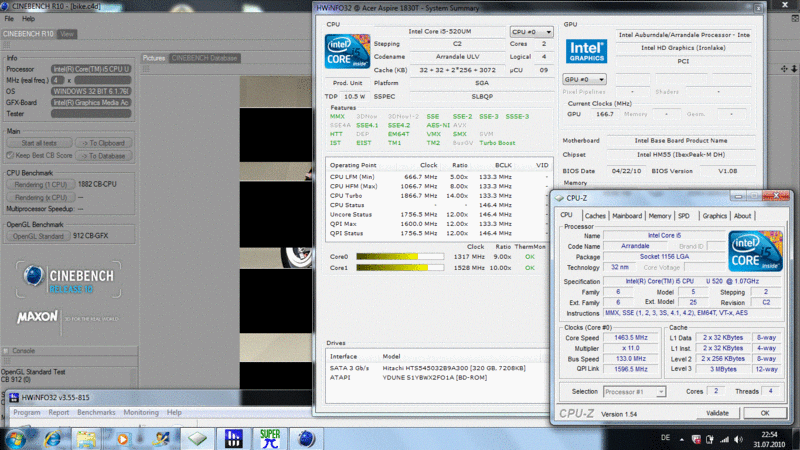Click the Intel Graphics logo in HWiNFO32
800x450 pixels.
(x=586, y=51)
